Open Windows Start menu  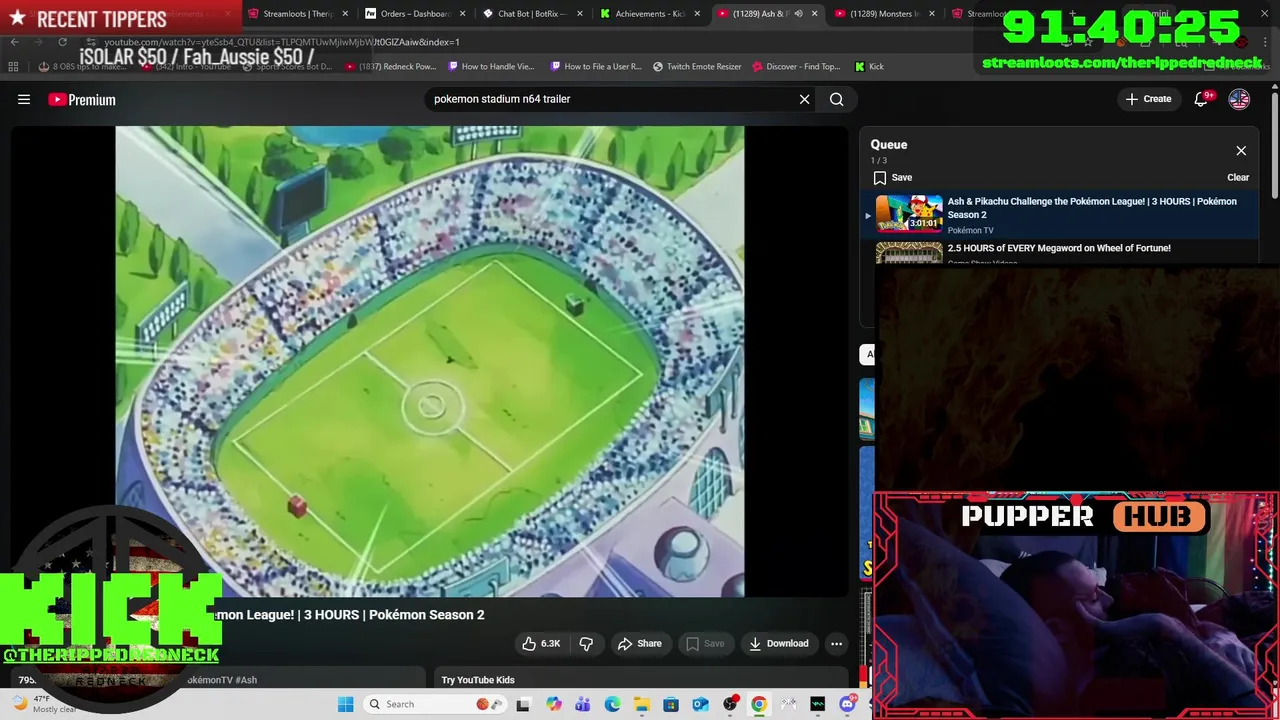[x=345, y=704]
